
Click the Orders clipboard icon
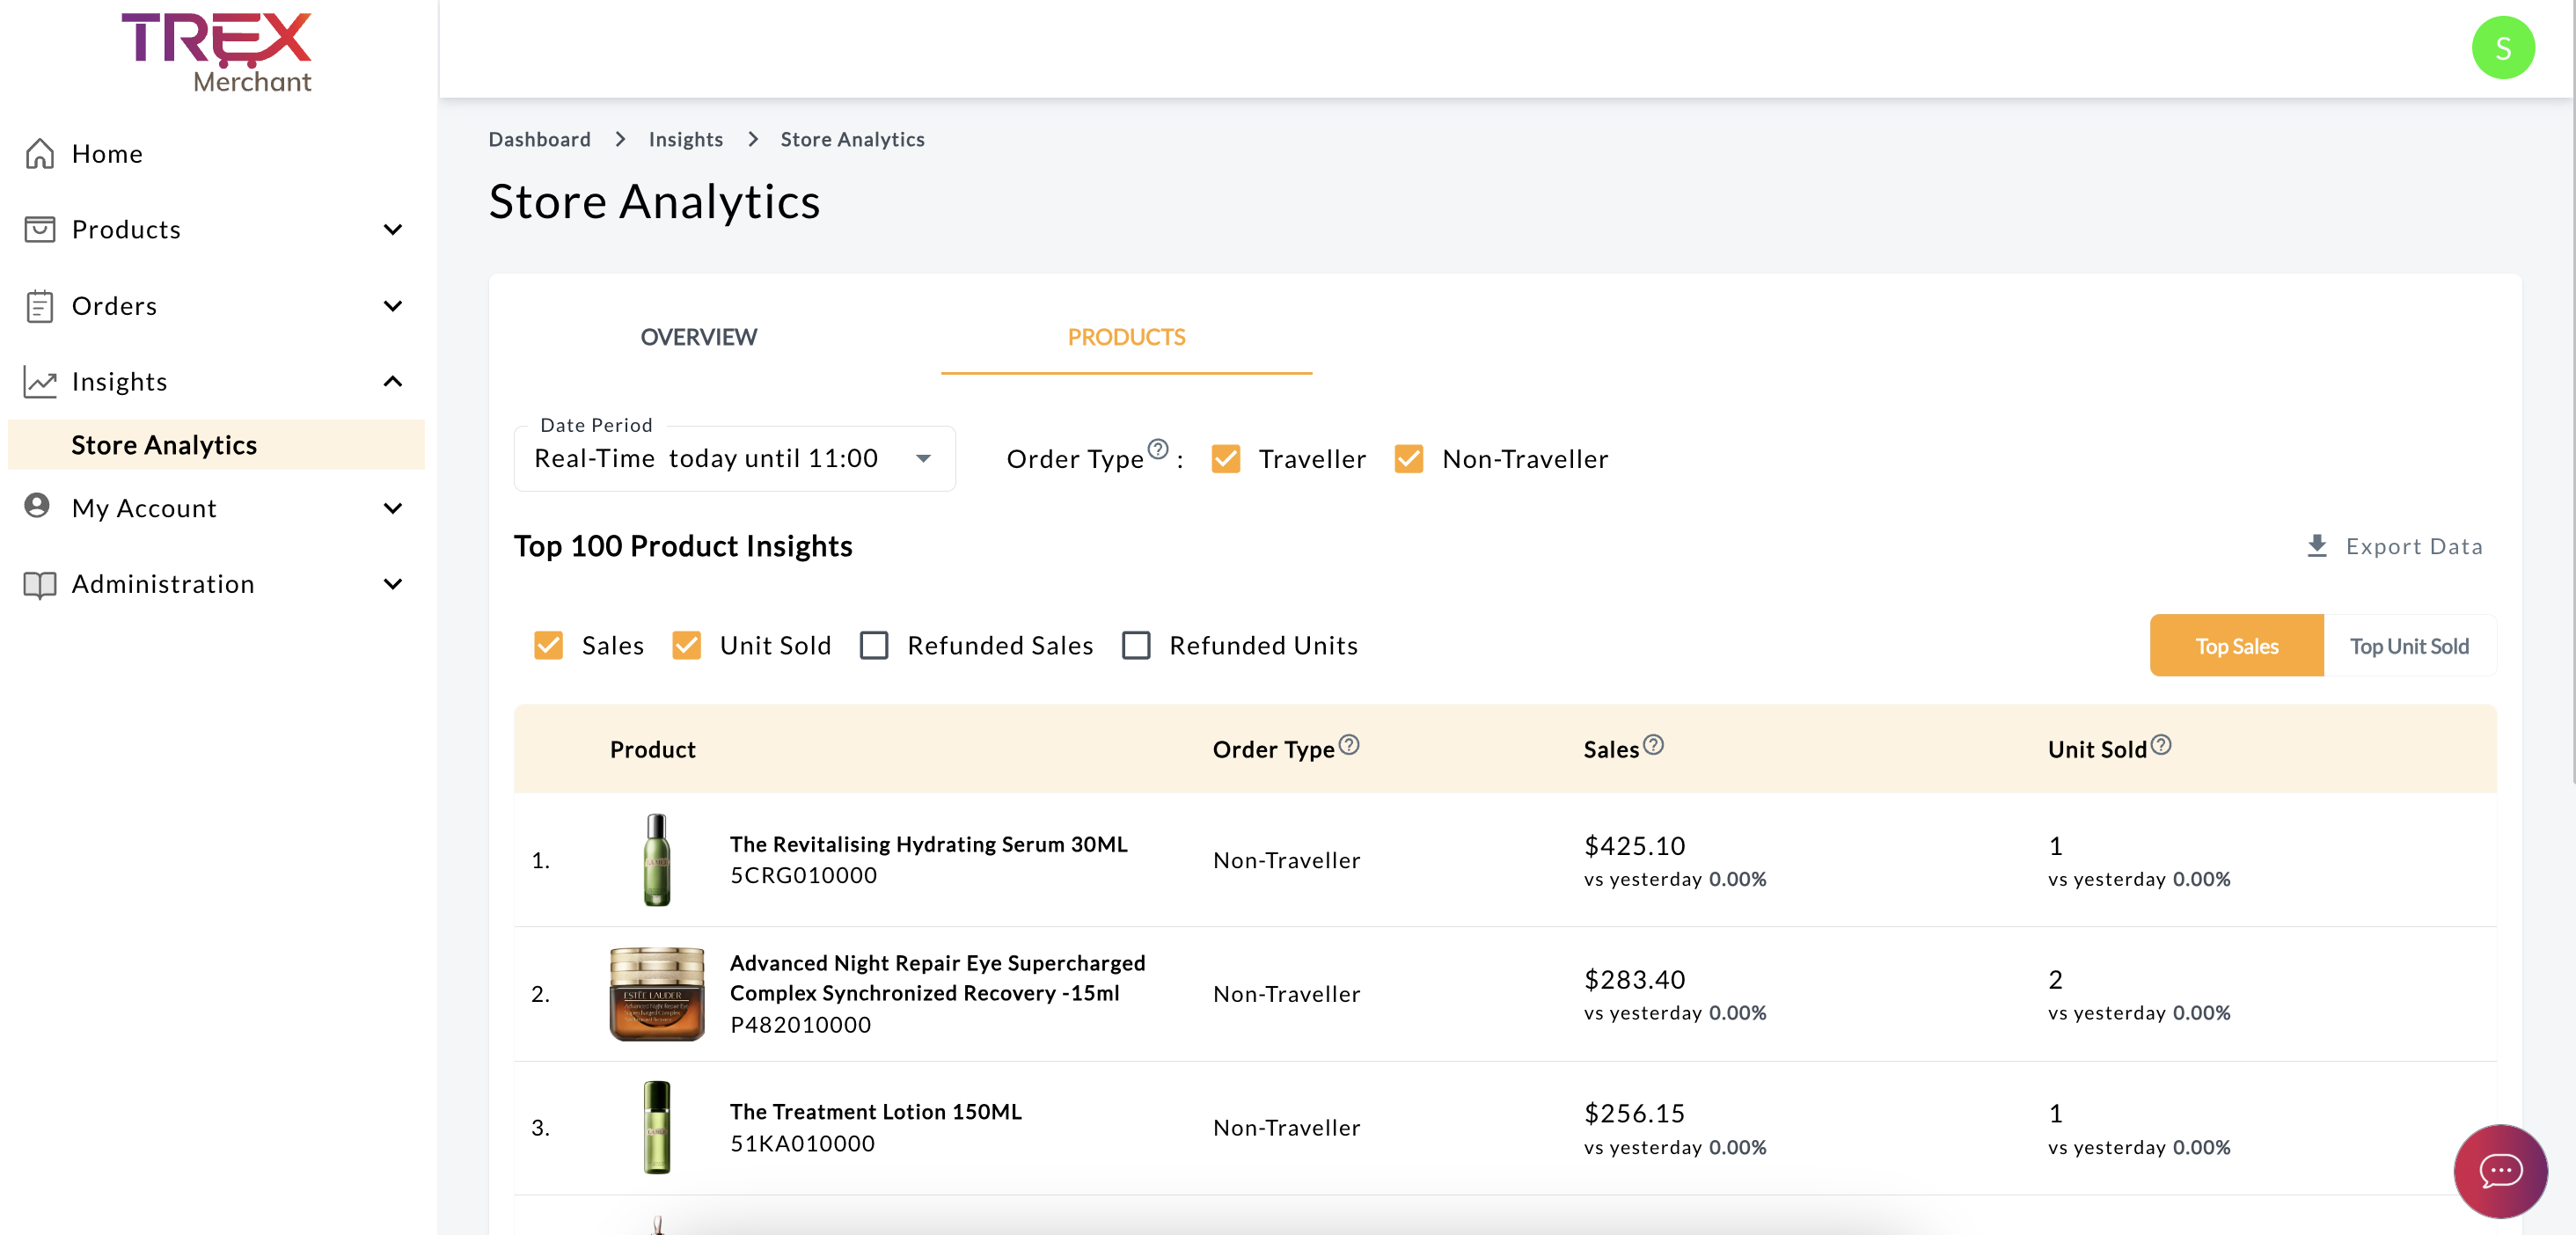point(40,306)
